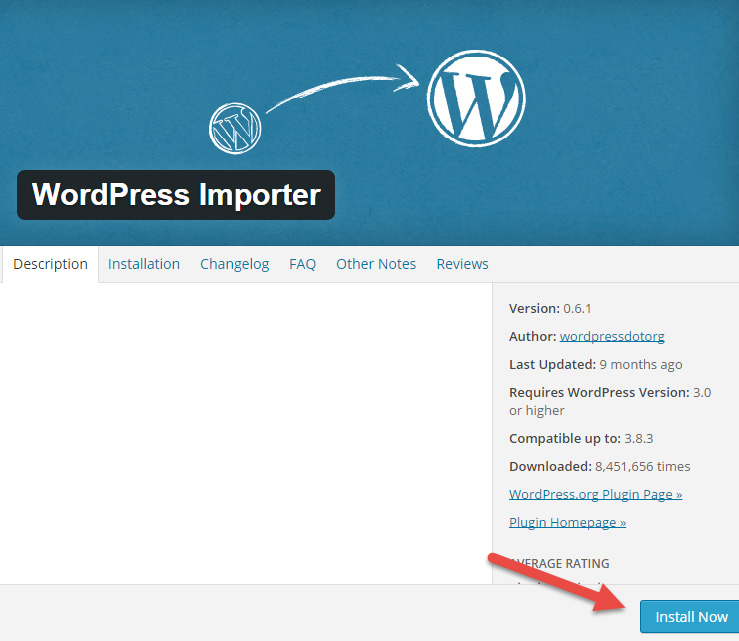Click the small sketched WordPress logo
The height and width of the screenshot is (641, 739).
235,128
